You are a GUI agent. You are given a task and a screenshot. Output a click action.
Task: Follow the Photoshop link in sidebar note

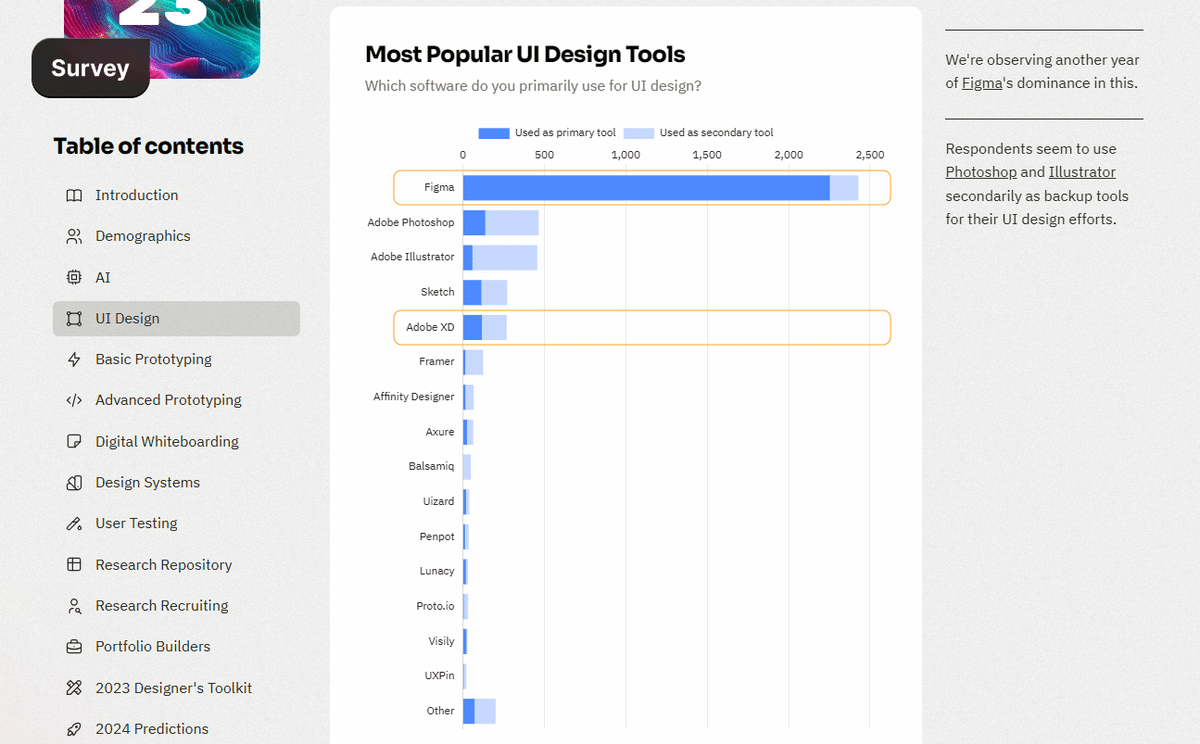tap(981, 172)
